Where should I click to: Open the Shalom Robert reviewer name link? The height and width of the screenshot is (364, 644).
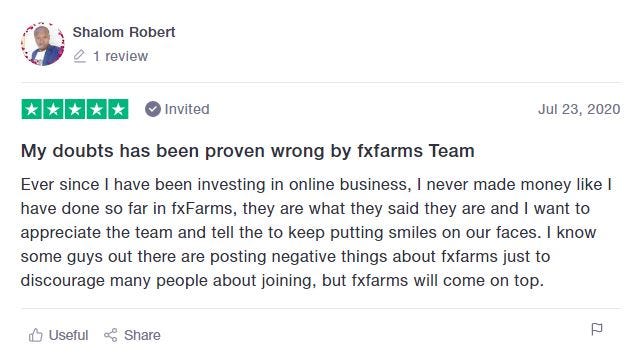[124, 32]
